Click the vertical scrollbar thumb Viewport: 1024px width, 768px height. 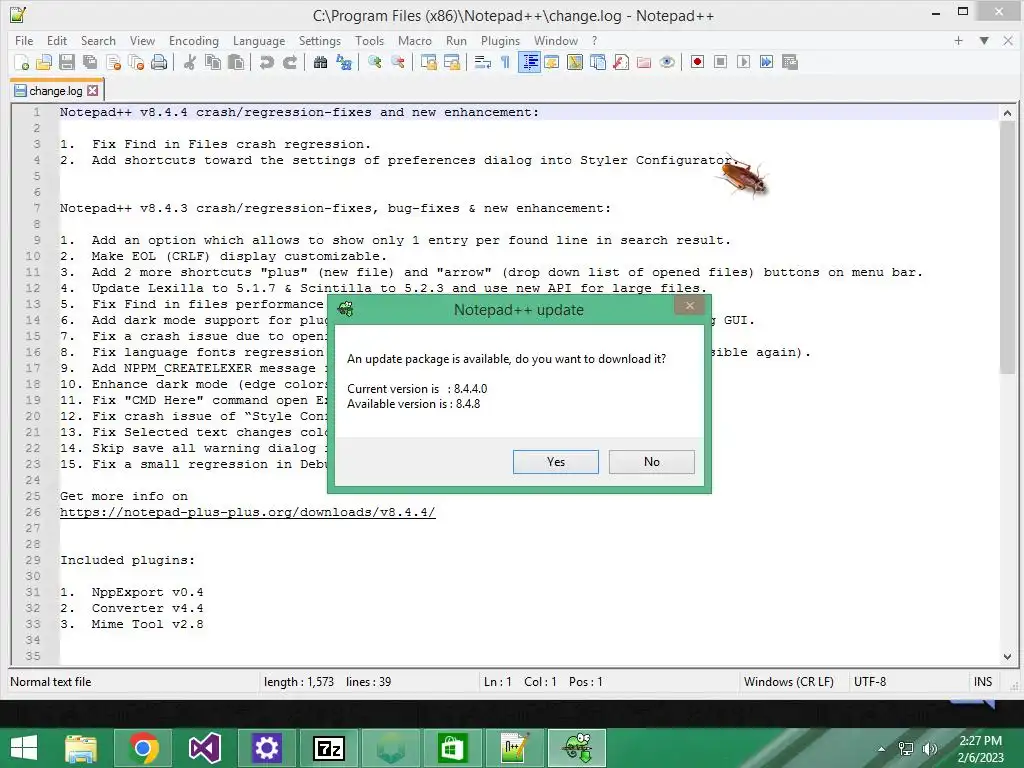point(1007,249)
